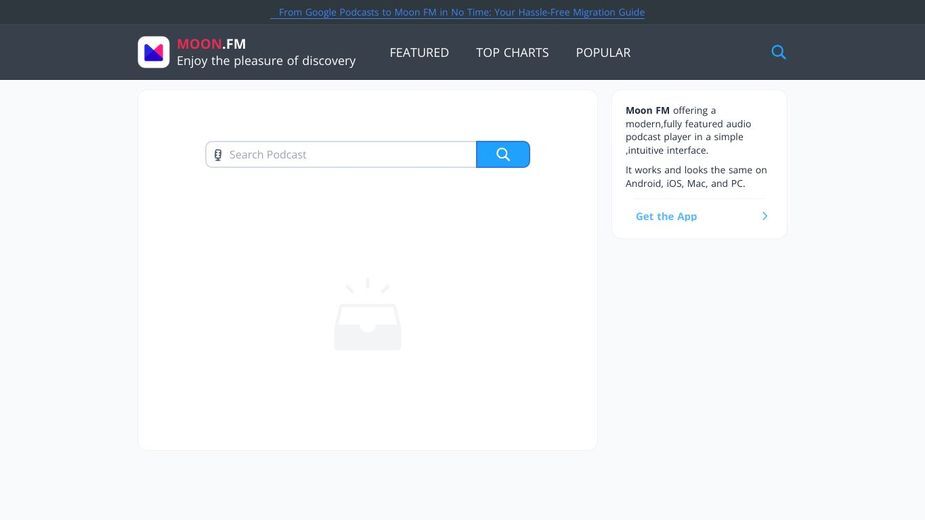Click the bold 'Moon FM' text in sidebar
The image size is (925, 520).
coord(647,110)
